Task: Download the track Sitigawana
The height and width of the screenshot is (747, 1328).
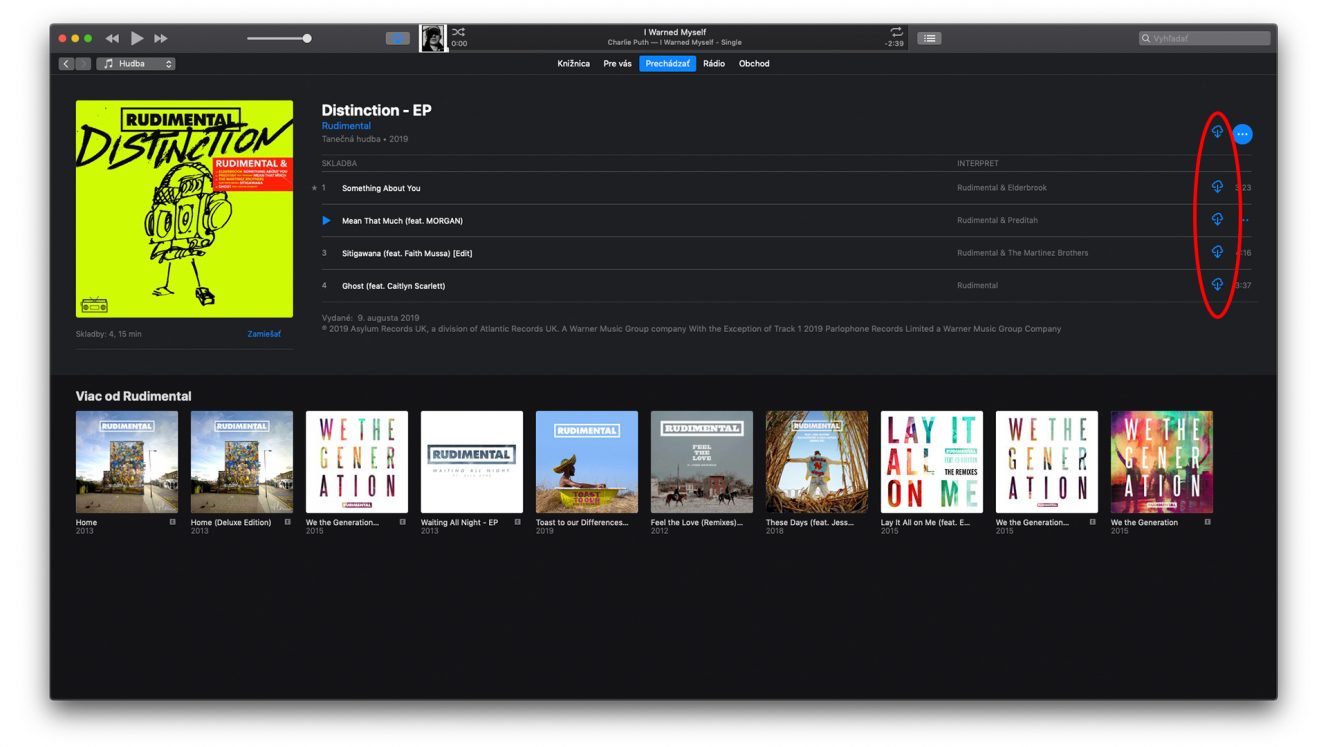Action: (x=1217, y=252)
